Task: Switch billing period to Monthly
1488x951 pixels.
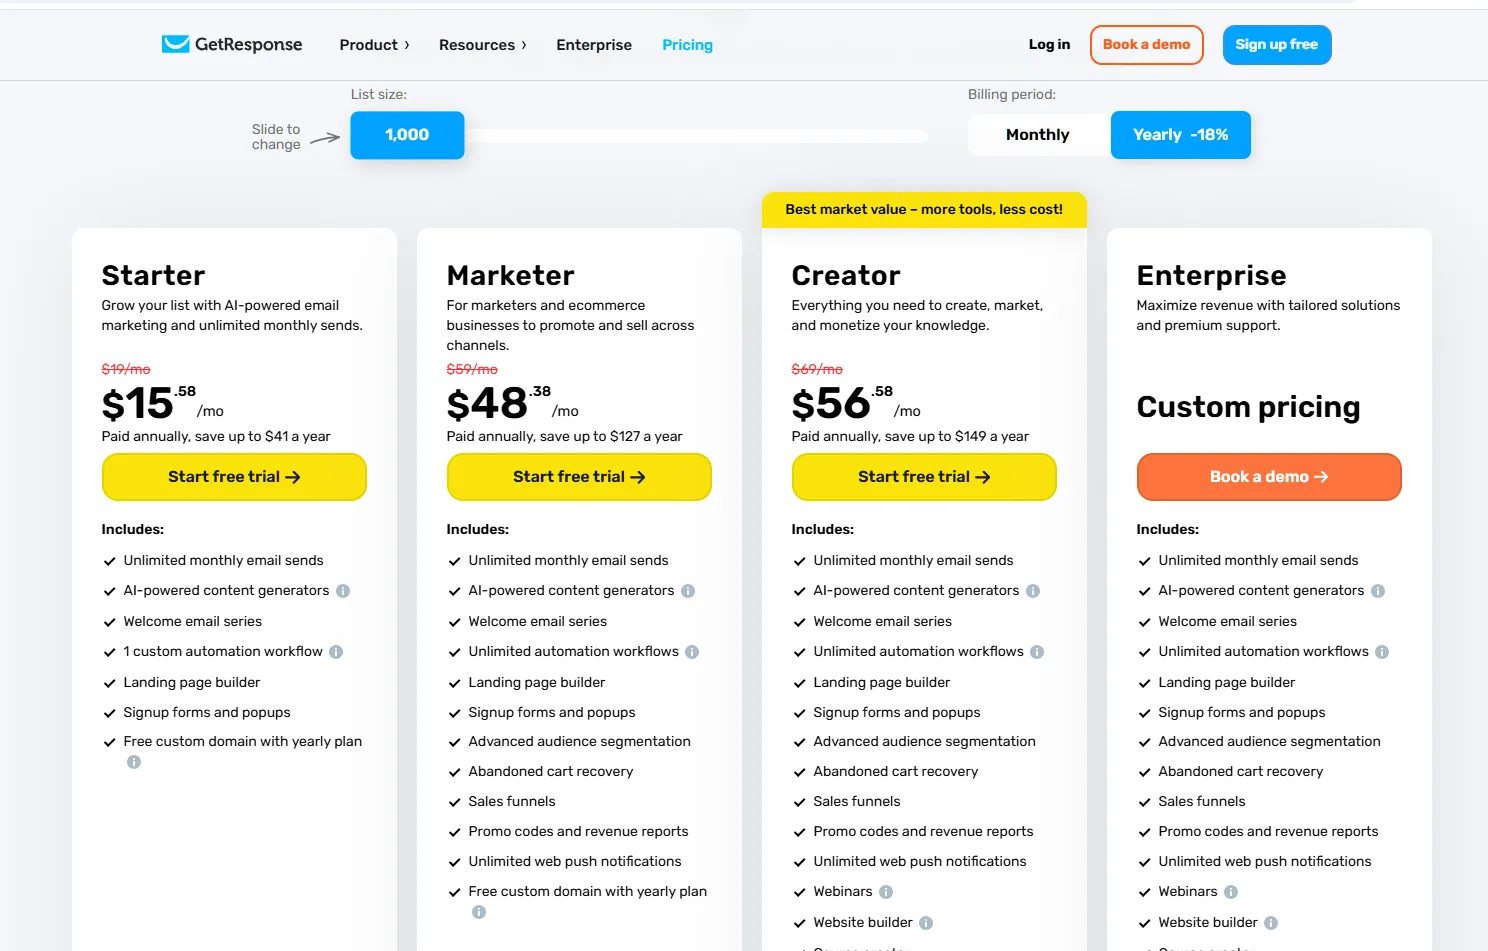Action: [x=1037, y=134]
